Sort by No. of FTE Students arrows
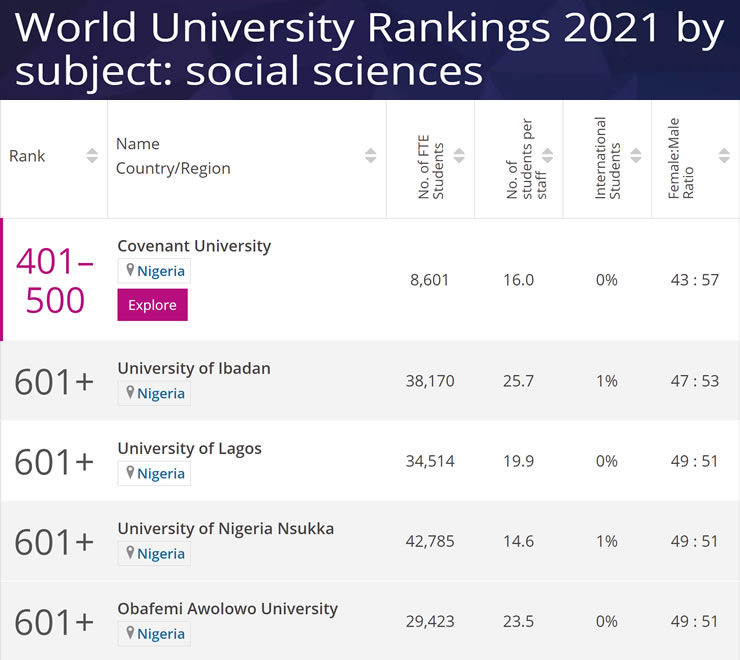Screen dimensions: 740x660 point(459,155)
